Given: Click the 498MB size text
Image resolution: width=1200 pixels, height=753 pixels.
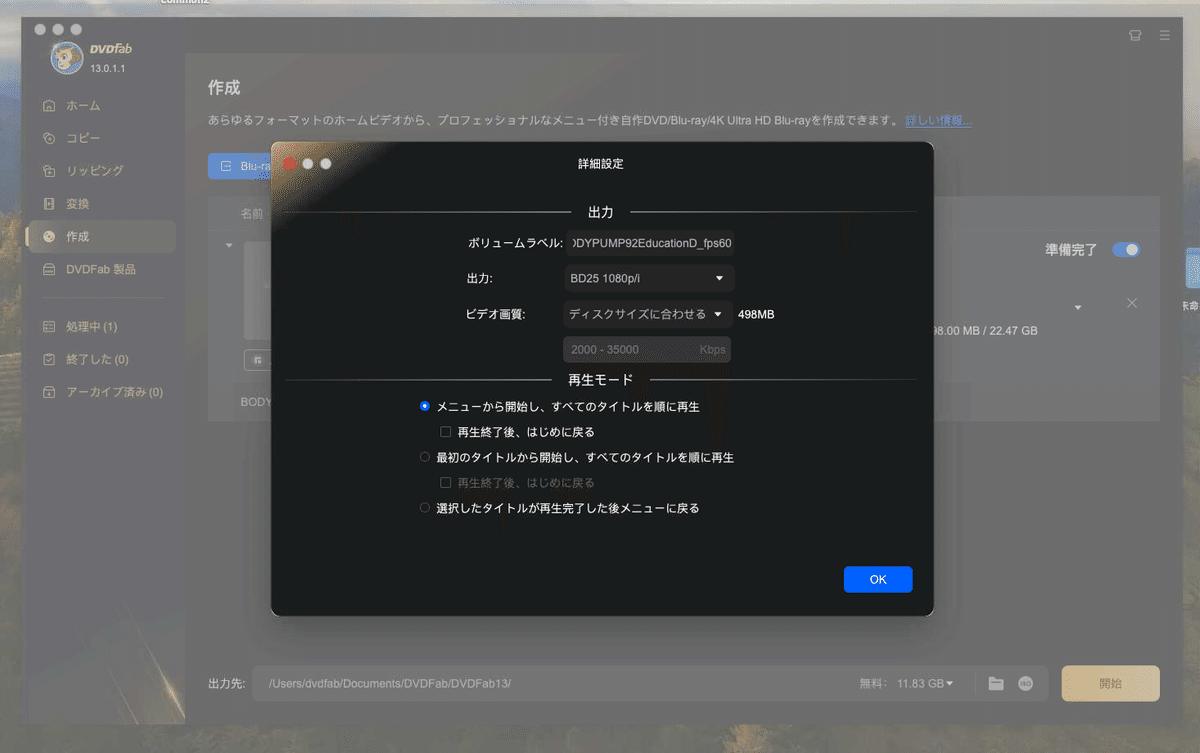Looking at the screenshot, I should pyautogui.click(x=756, y=314).
